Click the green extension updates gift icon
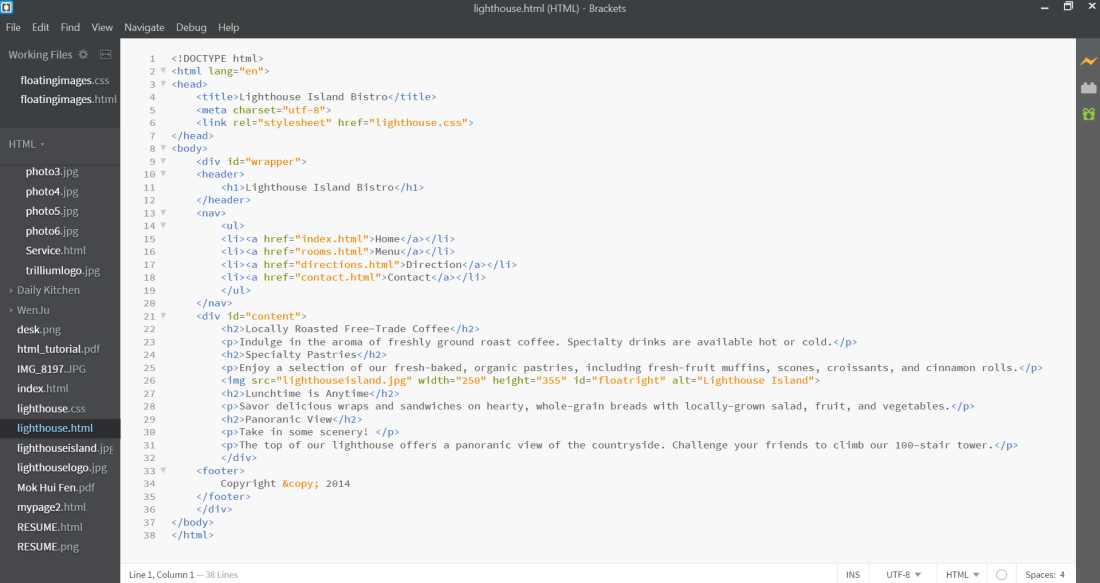This screenshot has height=583, width=1100. point(1089,114)
